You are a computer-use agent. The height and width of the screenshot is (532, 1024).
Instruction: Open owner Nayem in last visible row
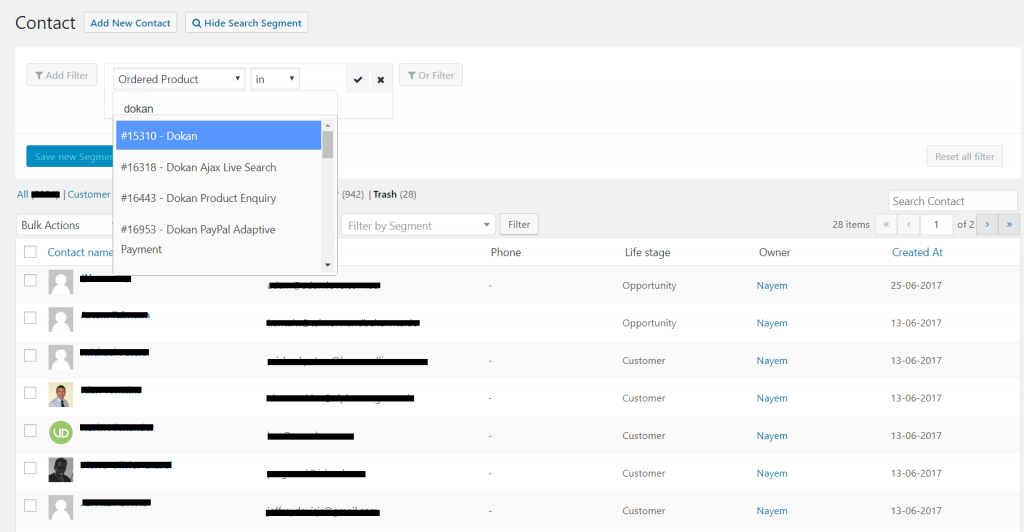pos(772,510)
